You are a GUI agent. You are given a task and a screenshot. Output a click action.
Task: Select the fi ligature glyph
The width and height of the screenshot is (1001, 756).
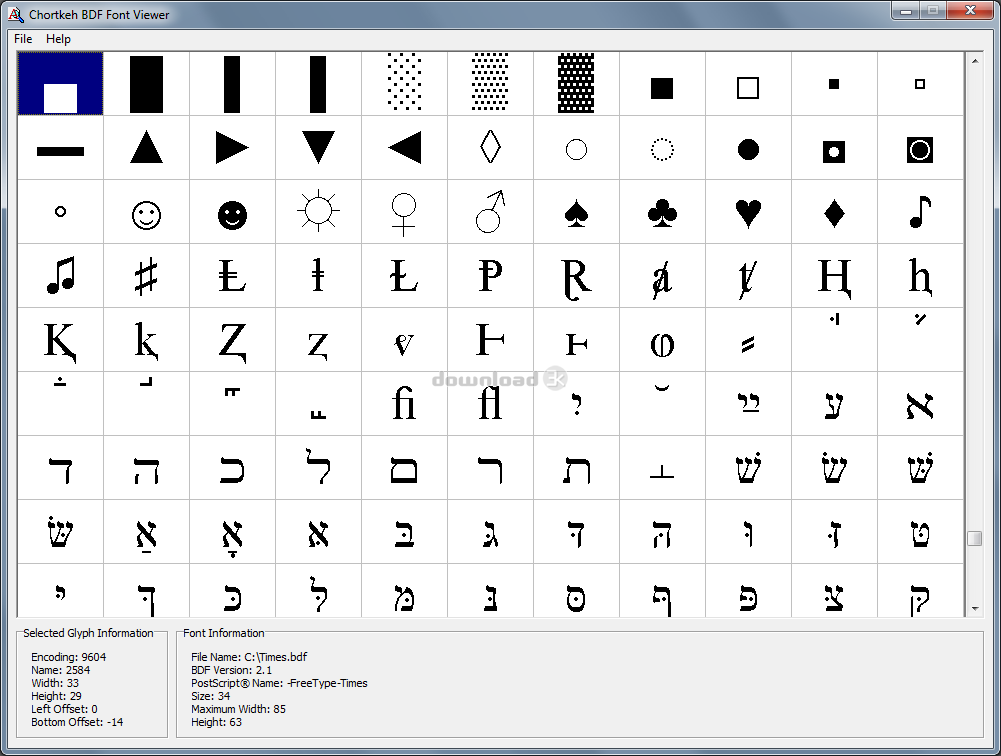pos(404,404)
